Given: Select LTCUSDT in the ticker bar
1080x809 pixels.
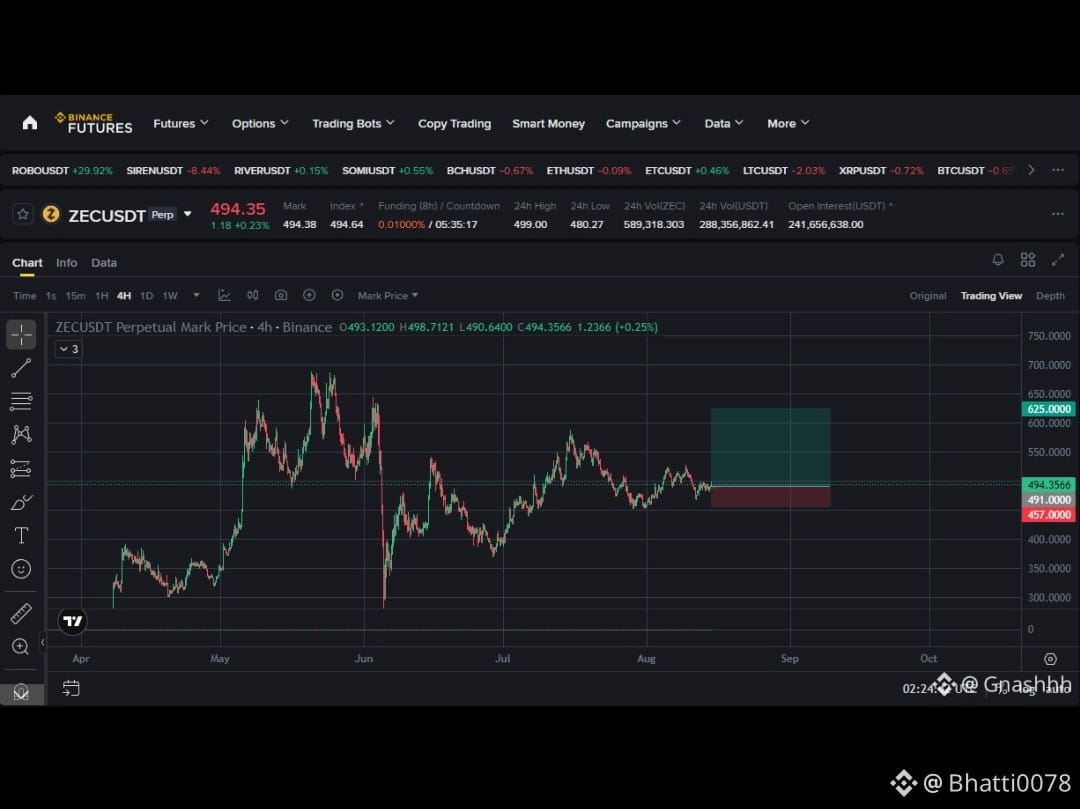Looking at the screenshot, I should 784,171.
